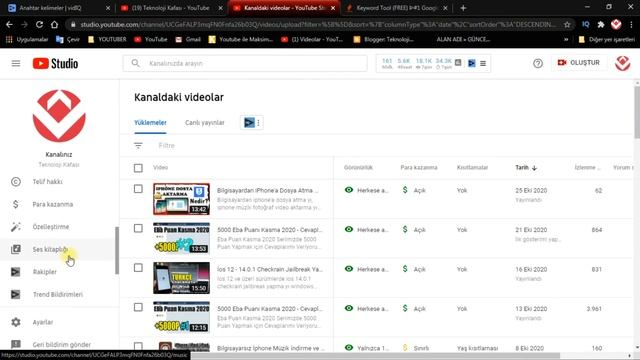Click dollar icon for iPhone Dosya Atma video
The height and width of the screenshot is (360, 640).
(404, 190)
